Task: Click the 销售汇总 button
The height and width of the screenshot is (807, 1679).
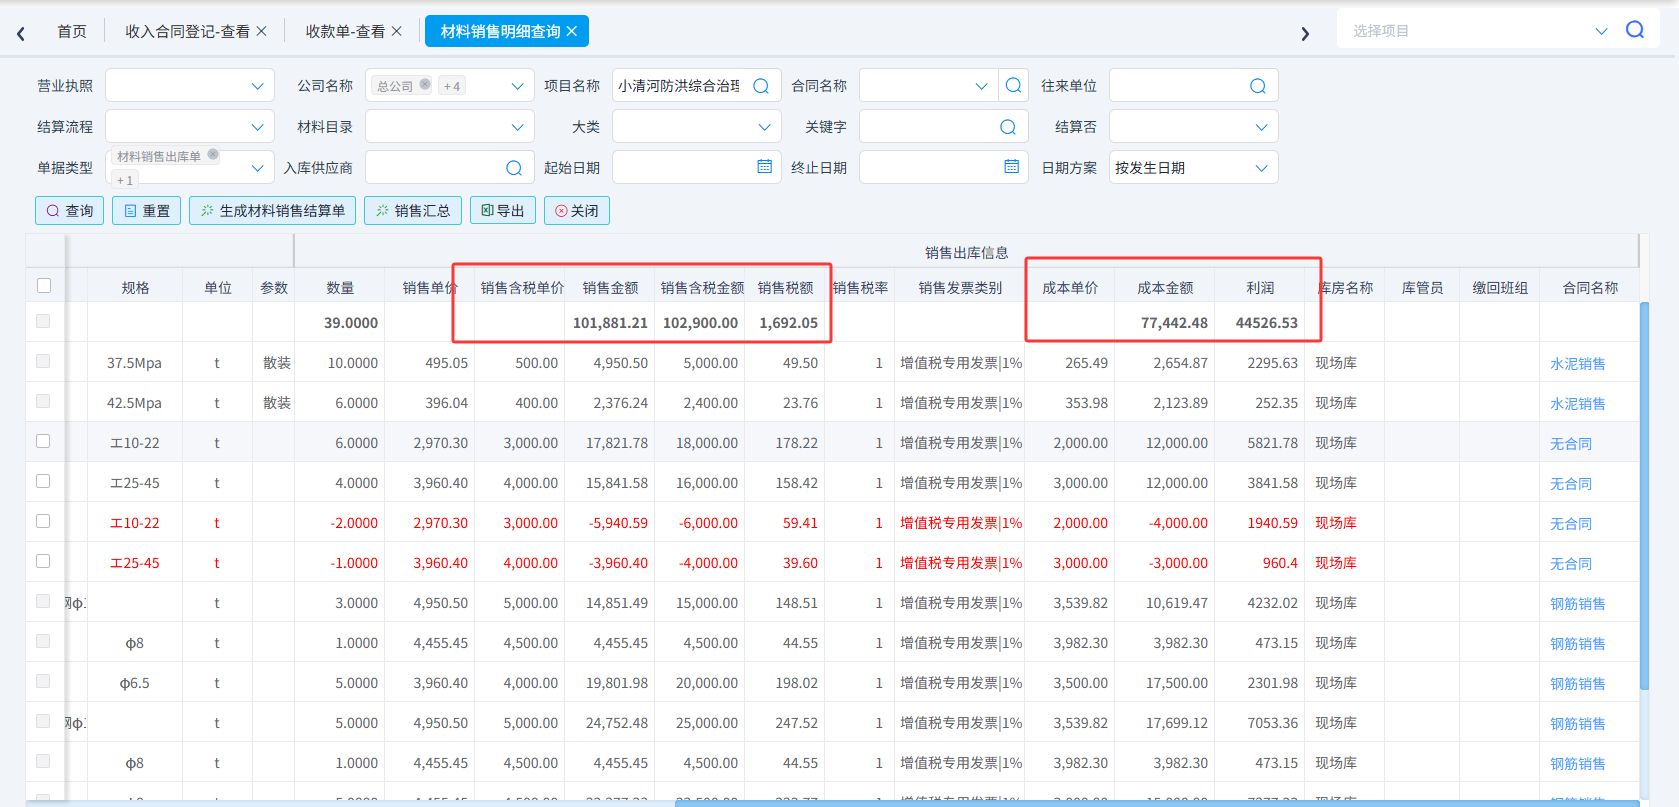Action: (x=413, y=211)
